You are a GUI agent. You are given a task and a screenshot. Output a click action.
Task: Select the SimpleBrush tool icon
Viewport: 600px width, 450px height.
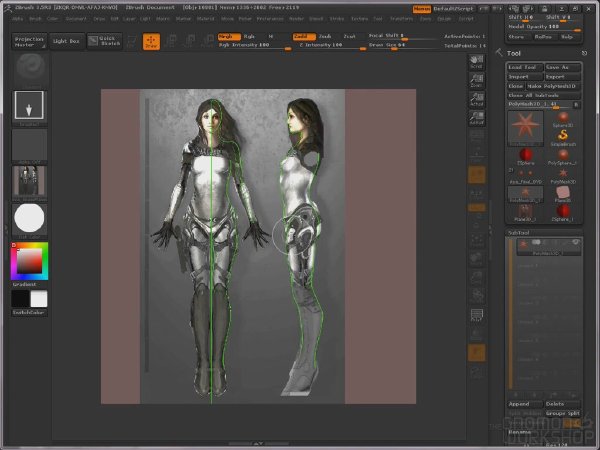pos(562,138)
